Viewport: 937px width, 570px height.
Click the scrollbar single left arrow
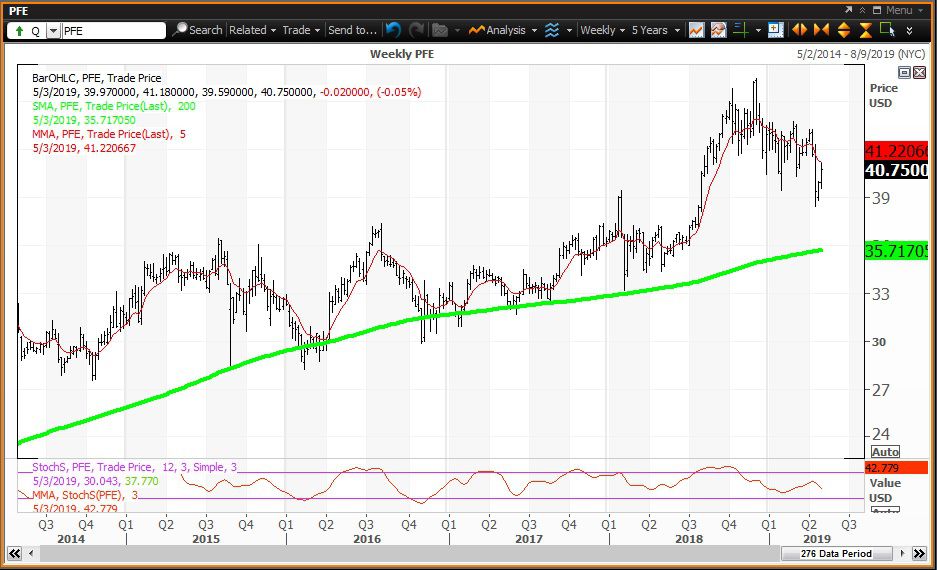point(30,553)
